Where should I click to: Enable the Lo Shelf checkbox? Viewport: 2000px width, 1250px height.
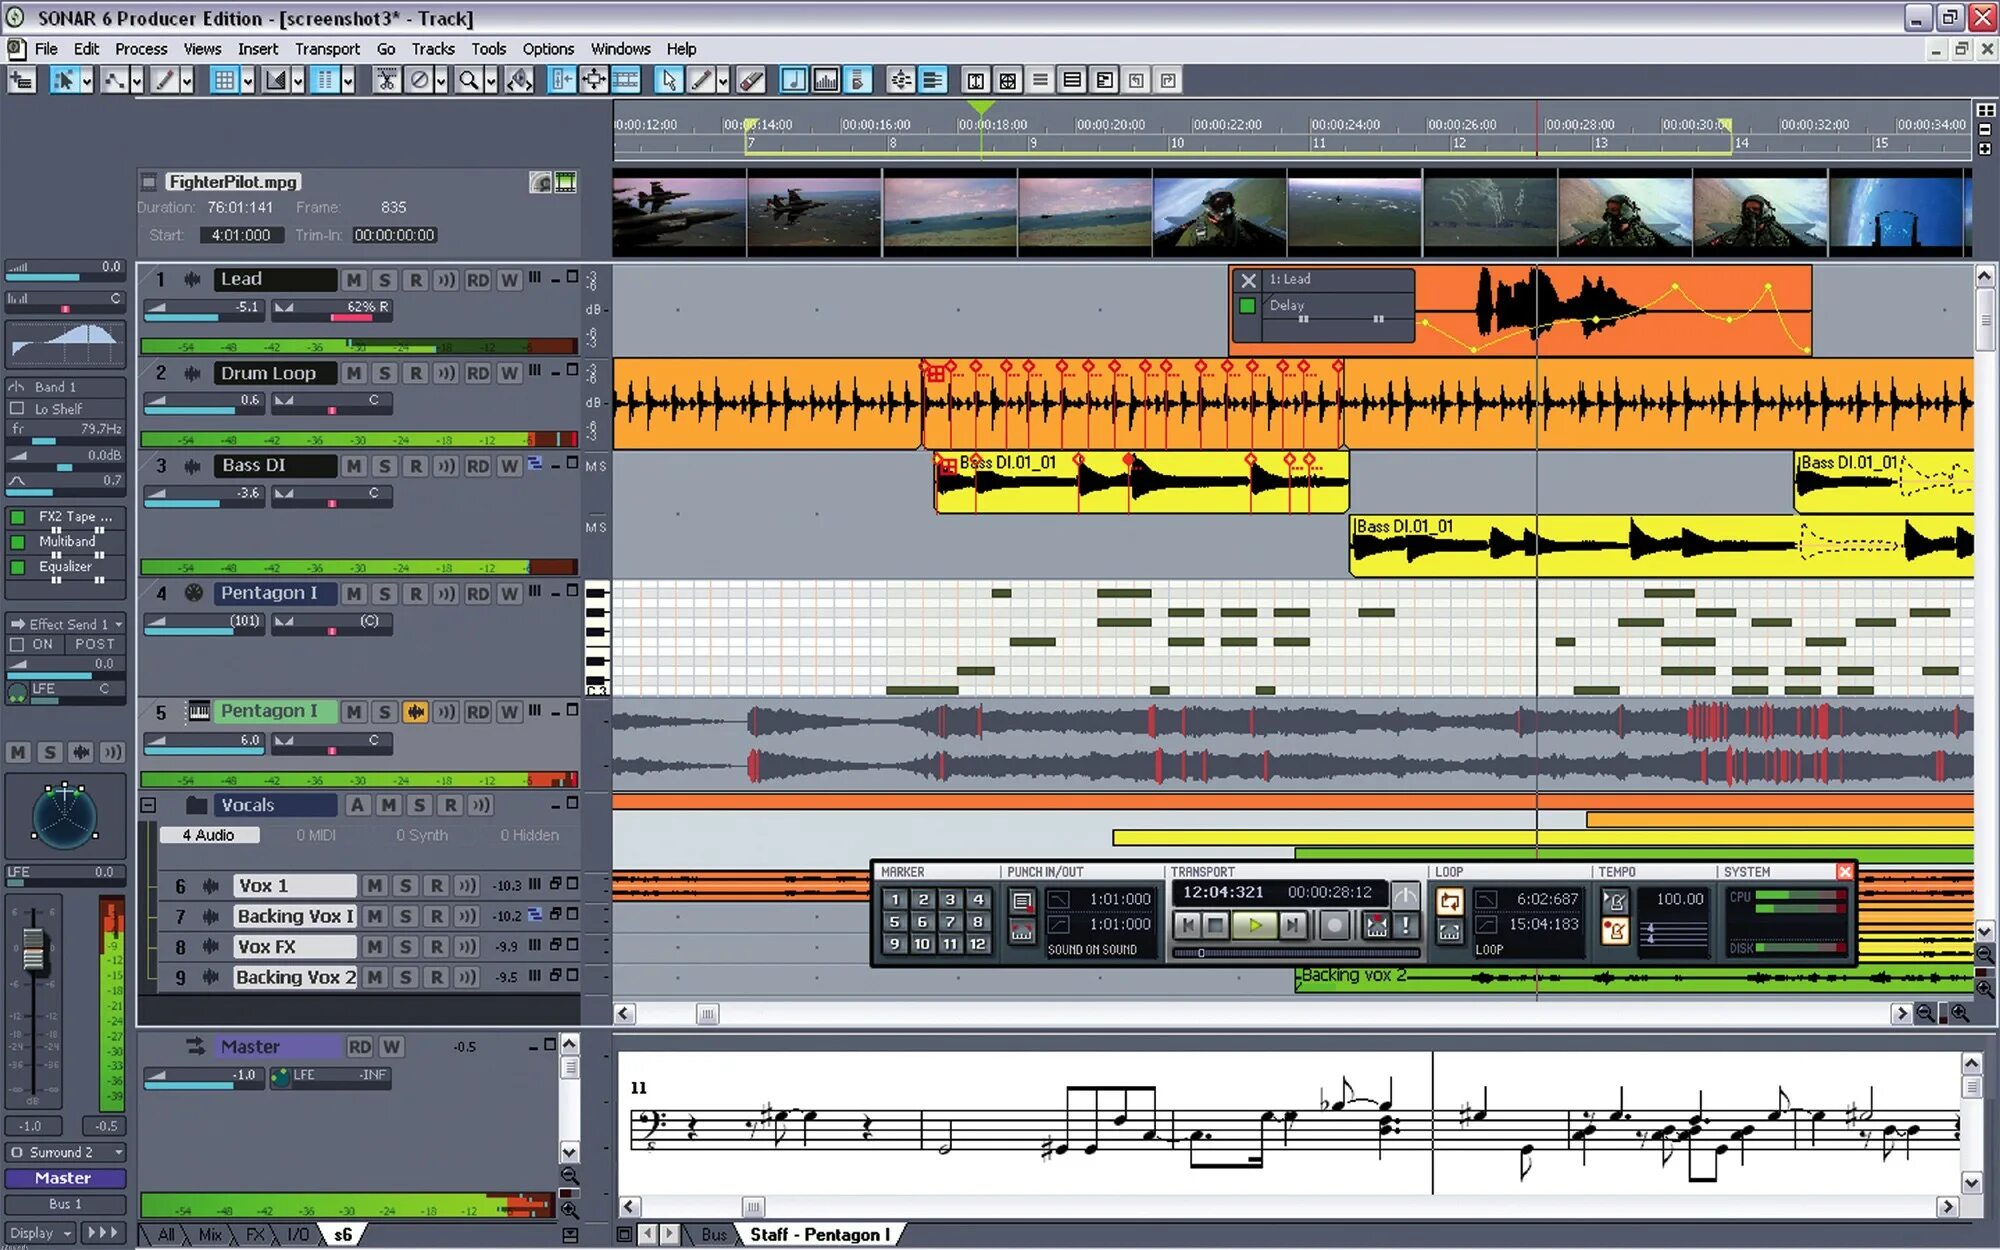[x=17, y=409]
